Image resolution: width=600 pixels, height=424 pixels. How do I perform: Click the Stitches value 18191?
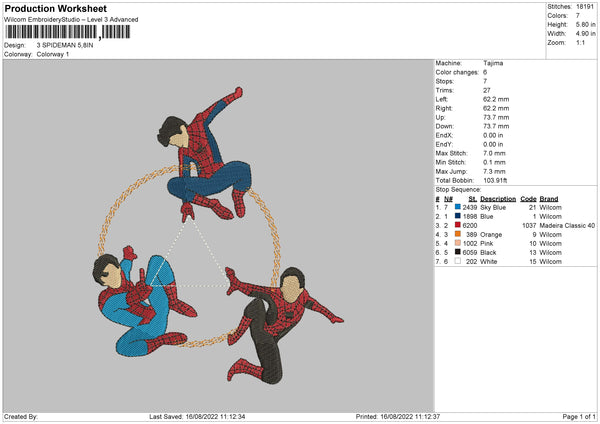click(585, 7)
